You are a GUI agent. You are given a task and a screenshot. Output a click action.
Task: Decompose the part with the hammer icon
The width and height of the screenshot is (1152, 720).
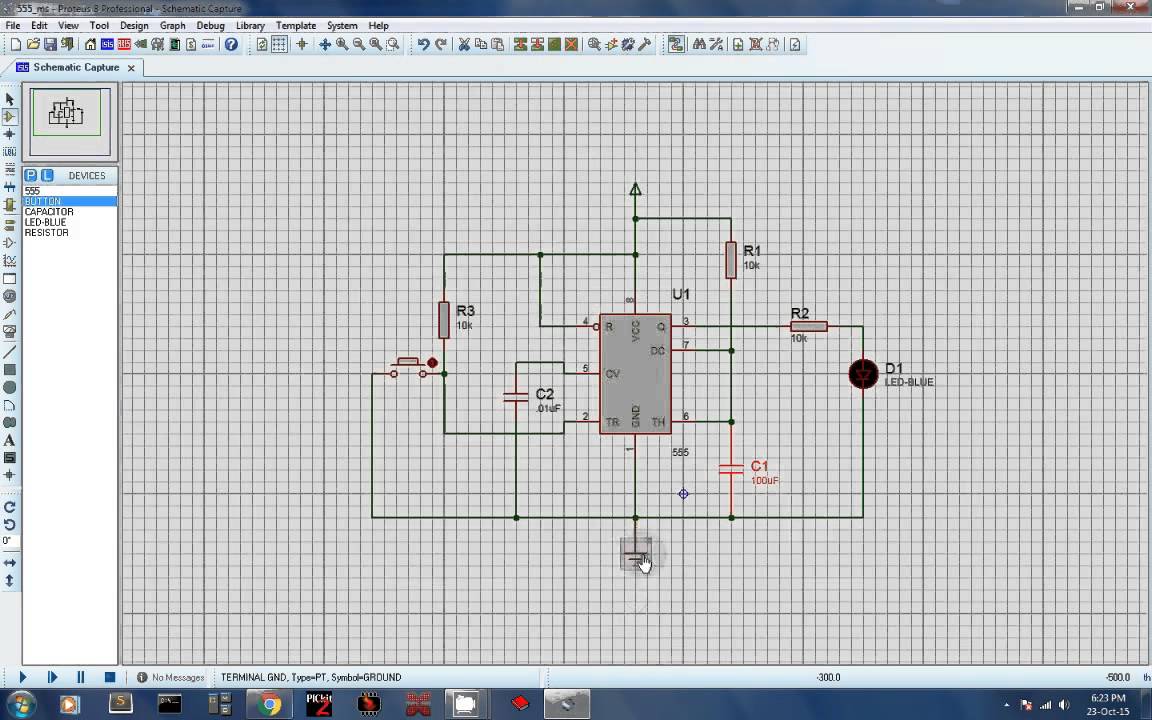click(644, 45)
